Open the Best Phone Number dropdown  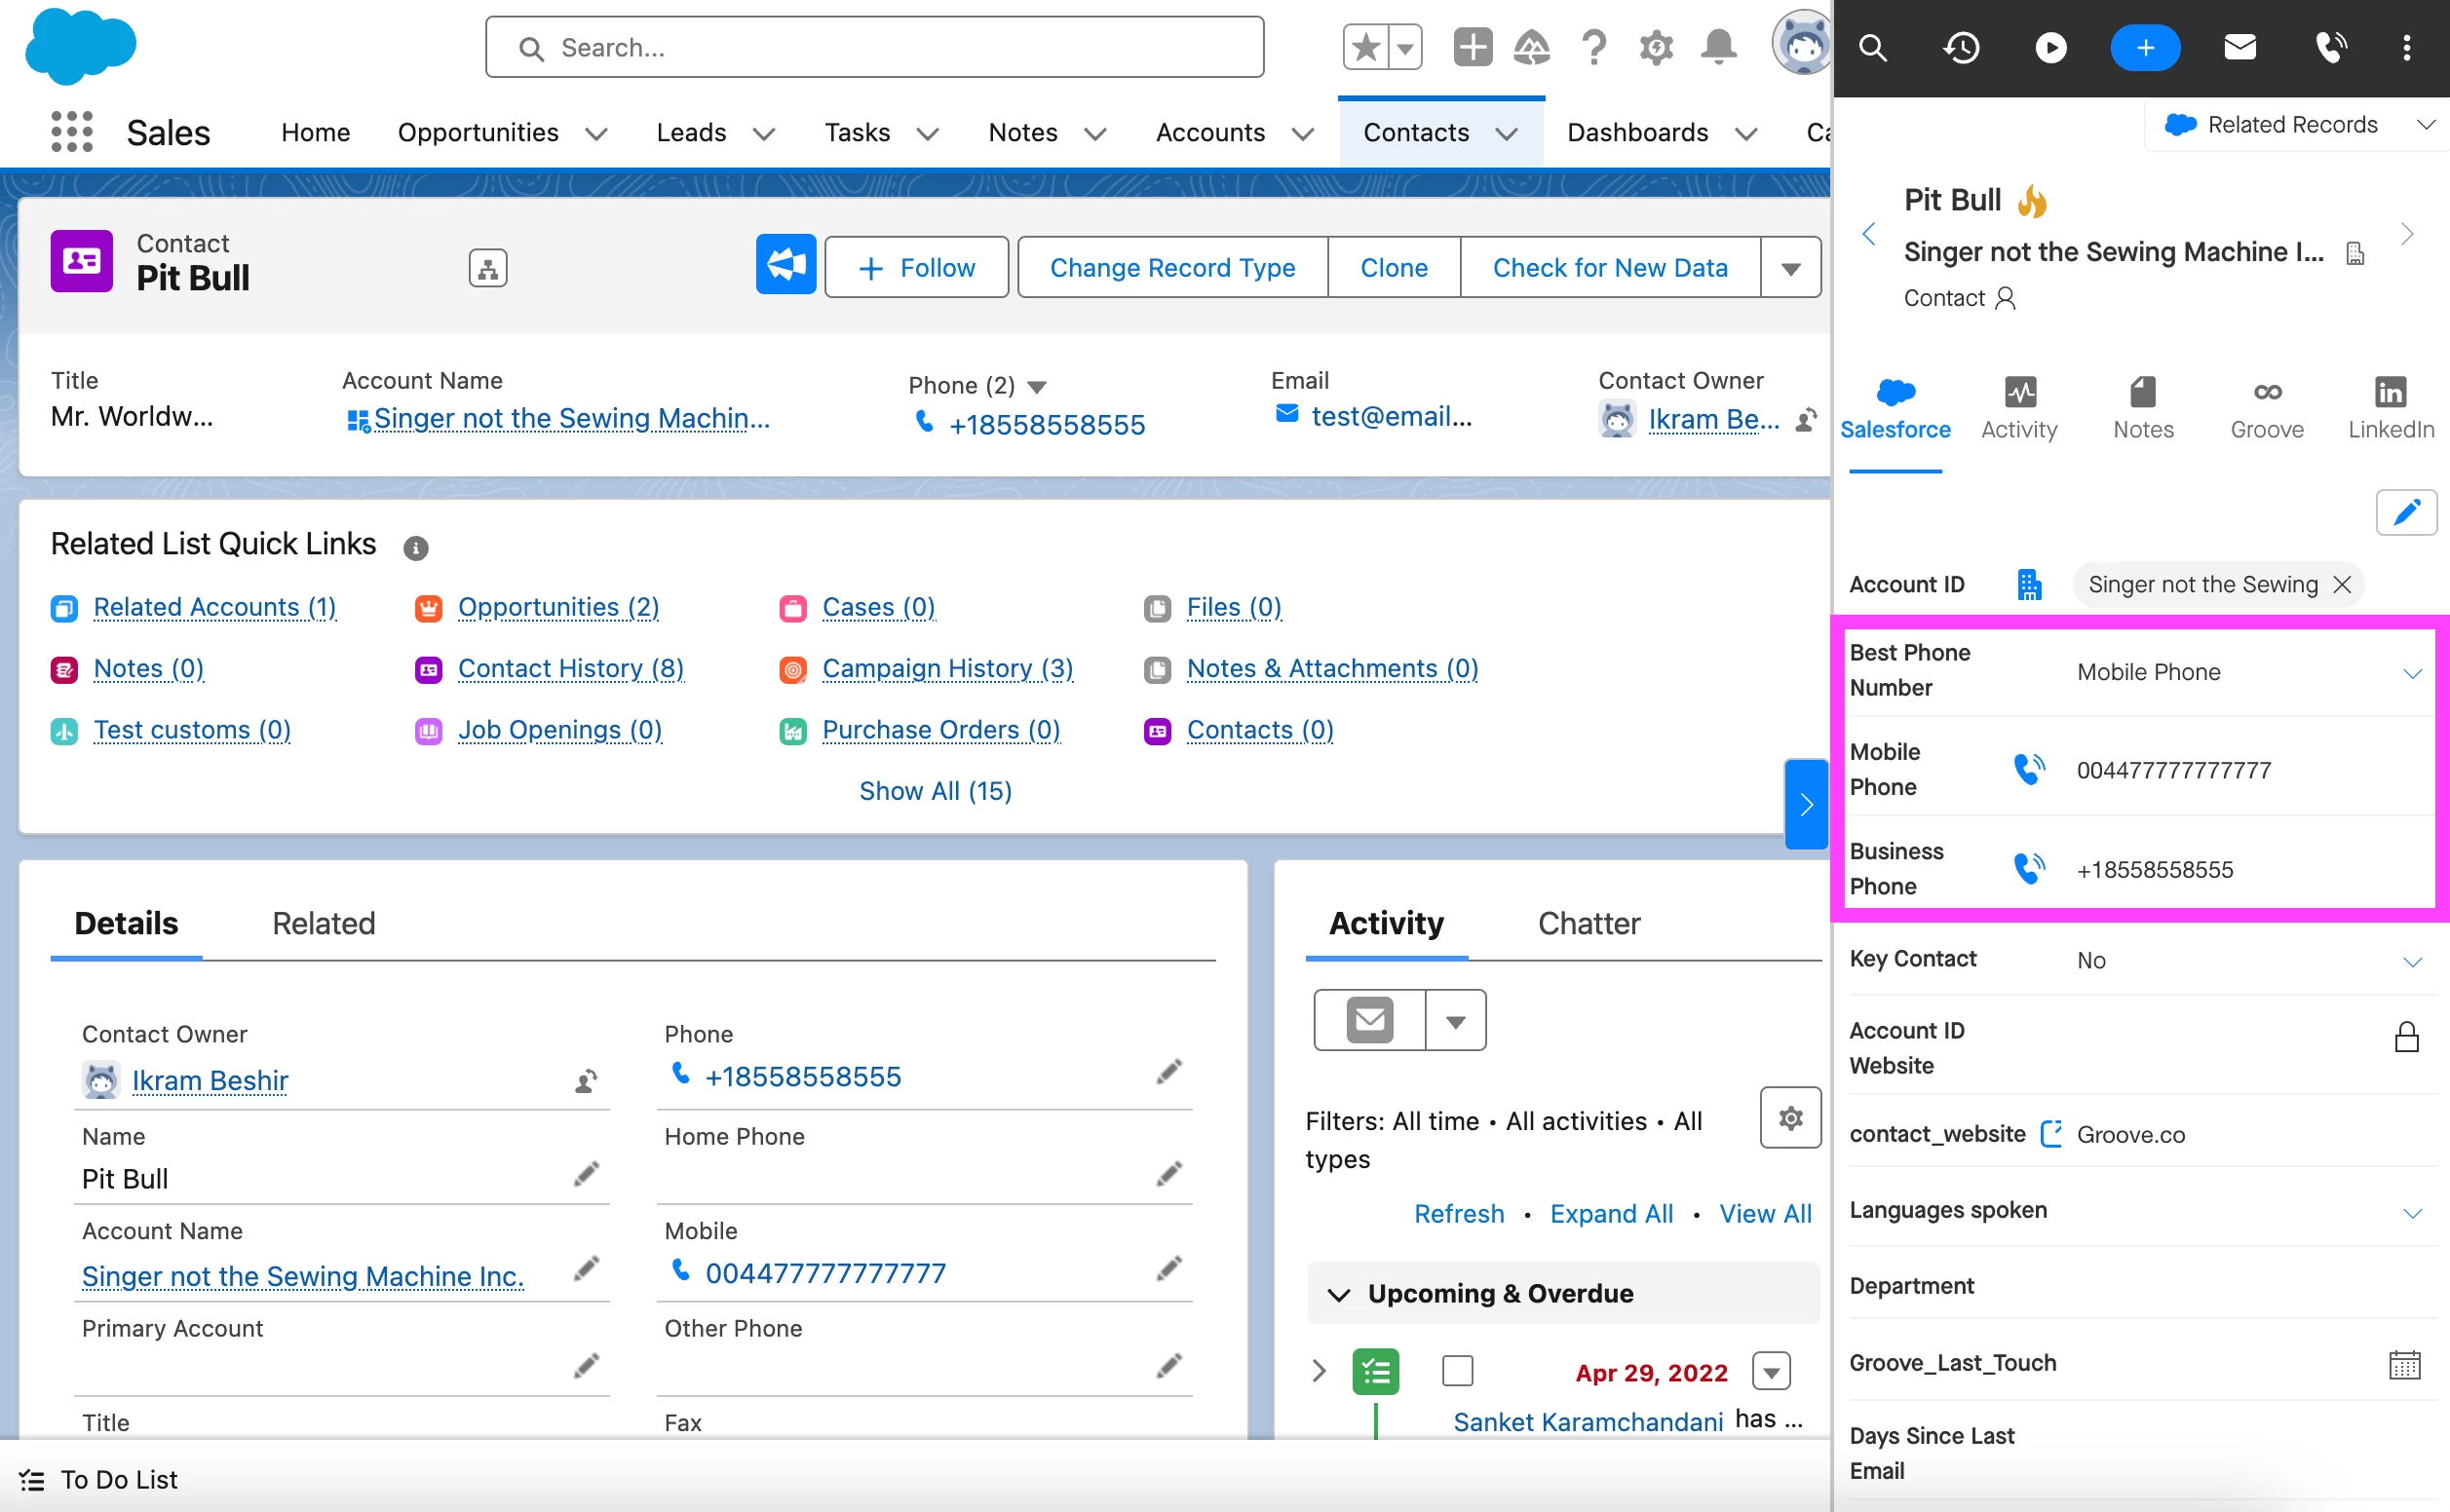[x=2411, y=672]
